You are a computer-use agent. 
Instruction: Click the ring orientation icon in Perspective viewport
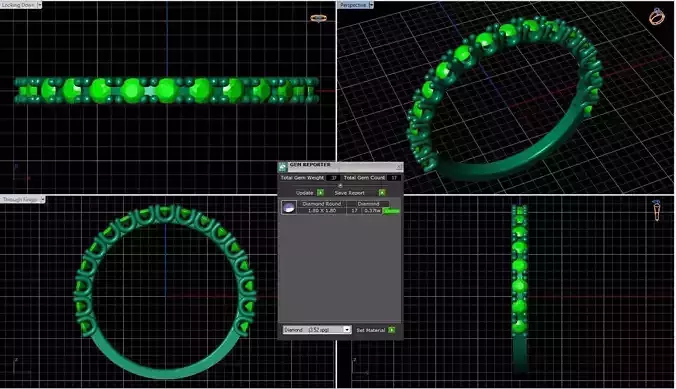(657, 17)
